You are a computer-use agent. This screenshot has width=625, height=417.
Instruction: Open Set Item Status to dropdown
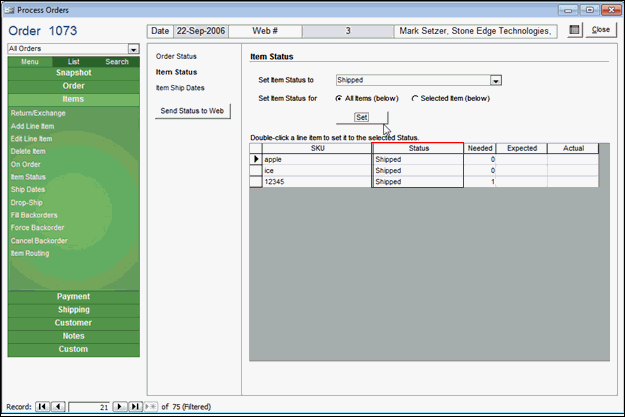496,80
